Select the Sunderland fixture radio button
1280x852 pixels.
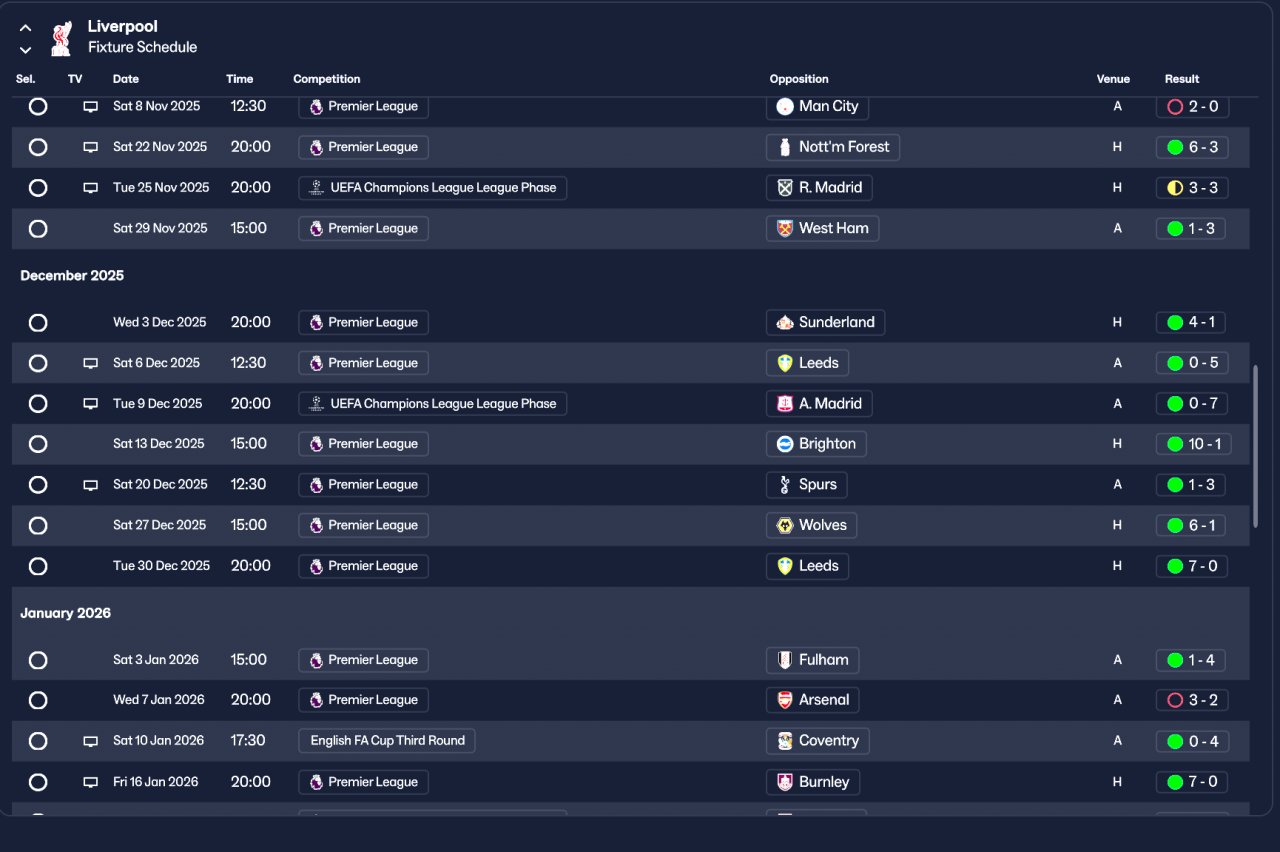[38, 323]
